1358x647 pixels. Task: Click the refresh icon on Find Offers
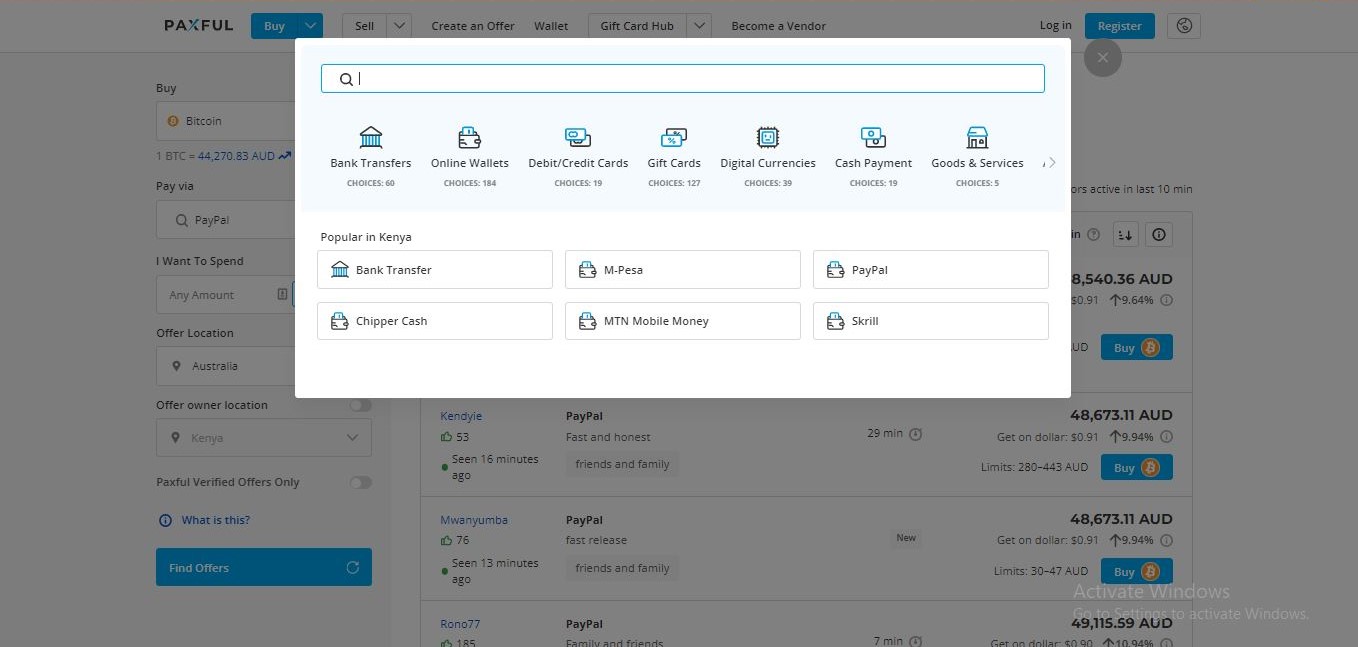click(x=353, y=567)
